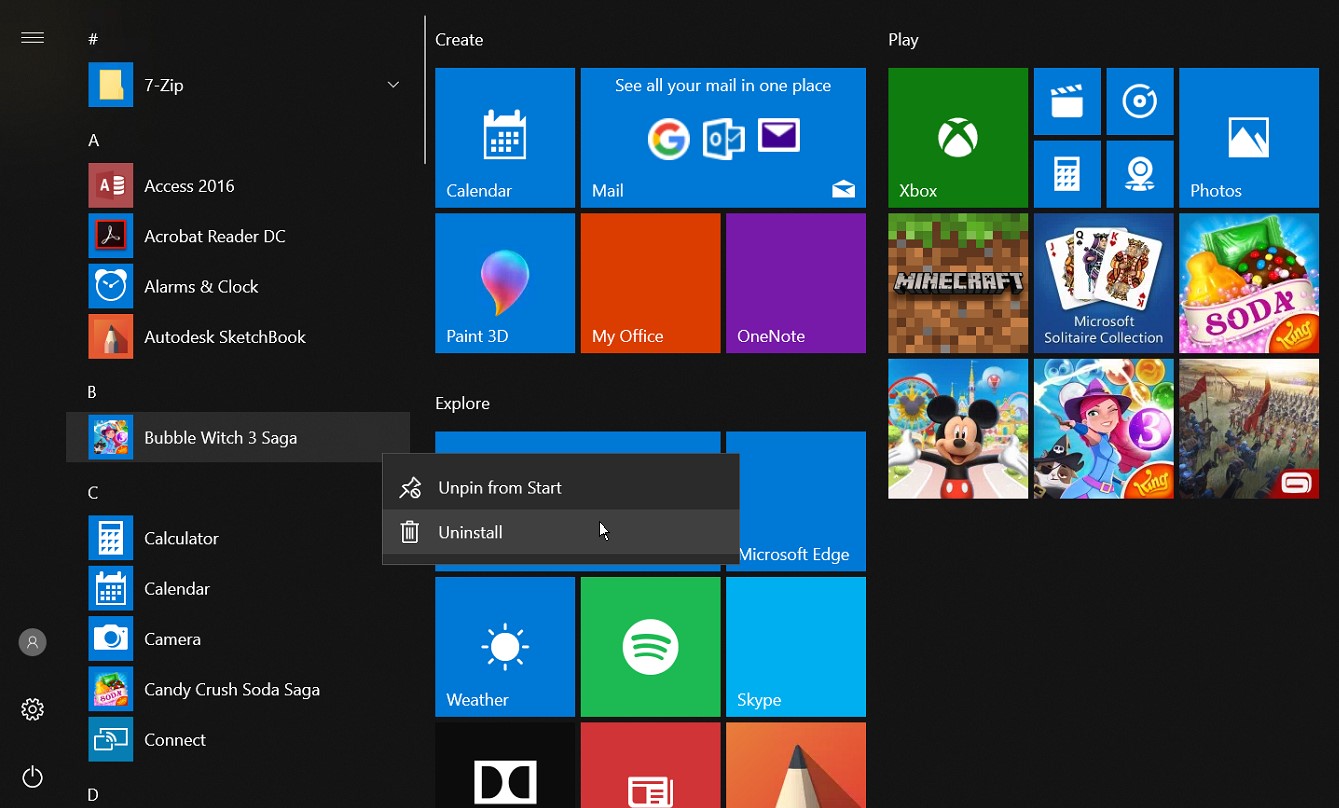Screen dimensions: 1339x808
Task: Open the Mail tile
Action: pos(723,138)
